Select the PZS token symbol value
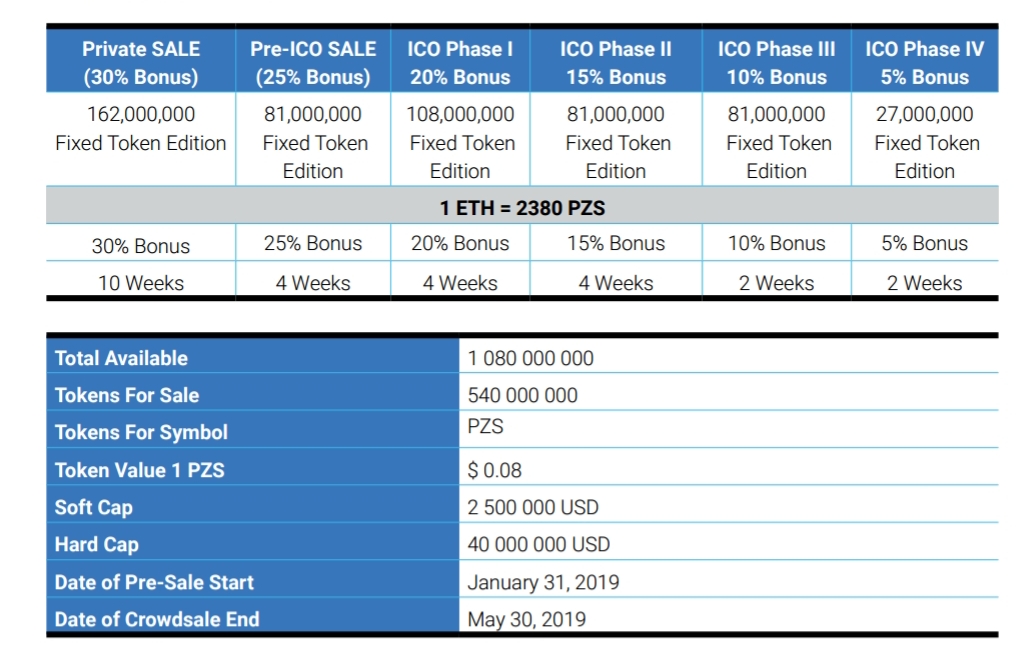 pyautogui.click(x=486, y=427)
